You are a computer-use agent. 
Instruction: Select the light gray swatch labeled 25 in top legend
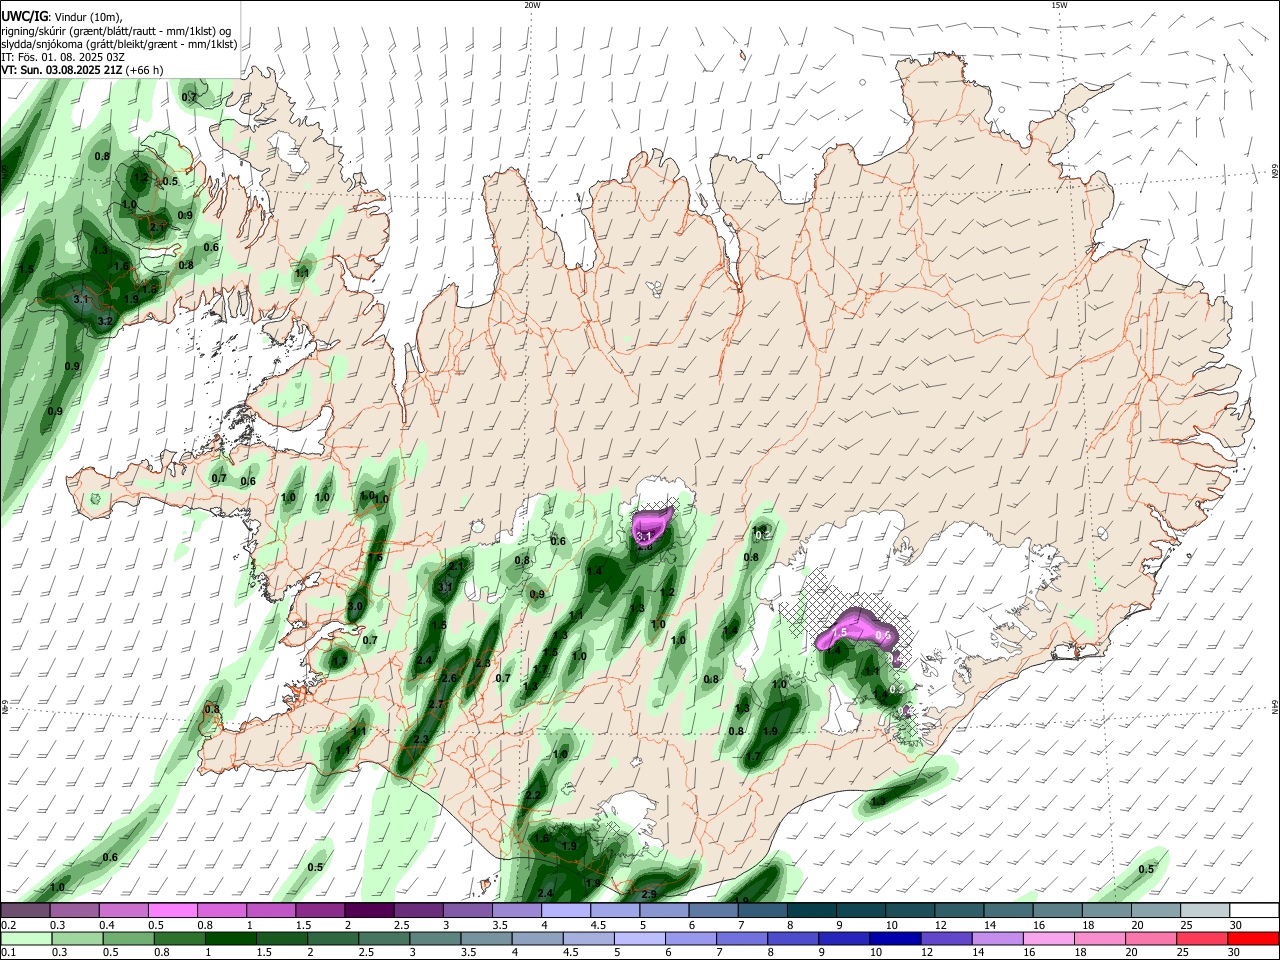pos(1205,910)
